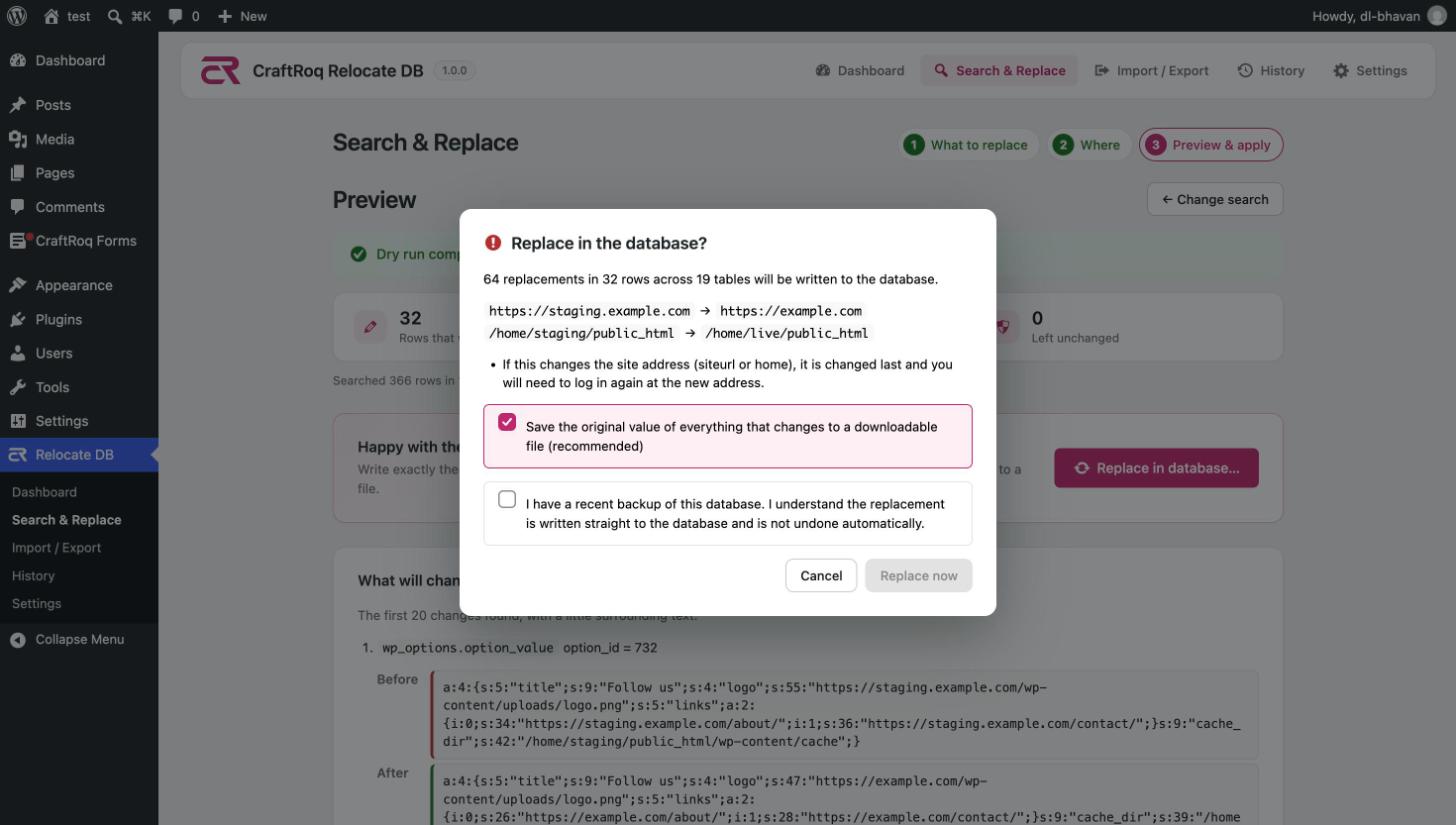Open the plugin Settings header tab

pyautogui.click(x=1370, y=71)
